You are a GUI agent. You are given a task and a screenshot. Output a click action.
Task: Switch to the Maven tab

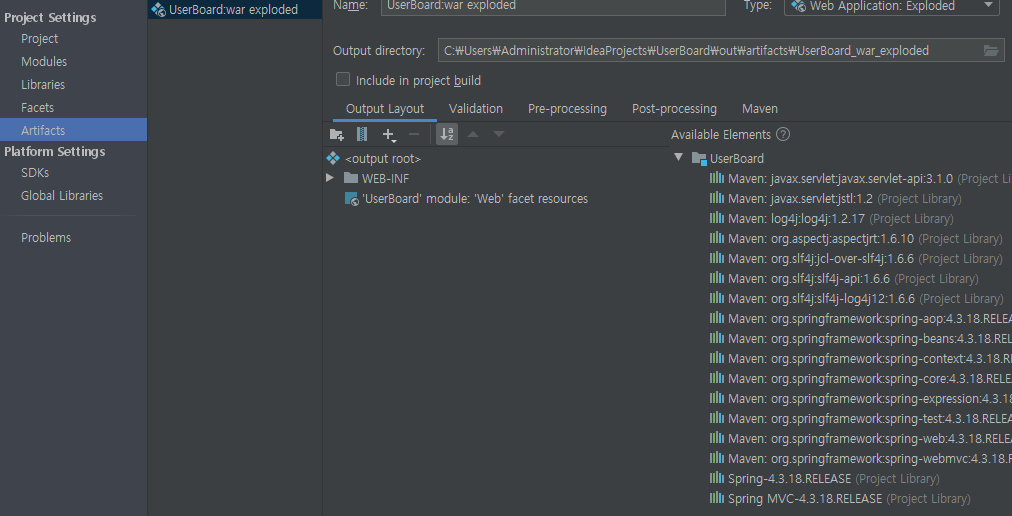pyautogui.click(x=760, y=108)
